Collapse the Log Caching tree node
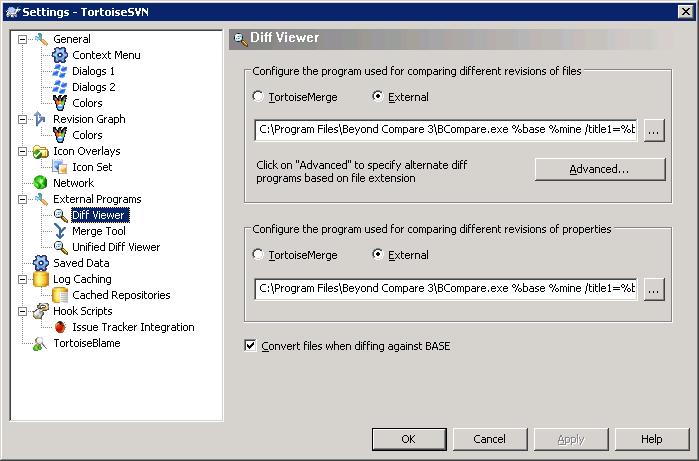 click(x=22, y=279)
